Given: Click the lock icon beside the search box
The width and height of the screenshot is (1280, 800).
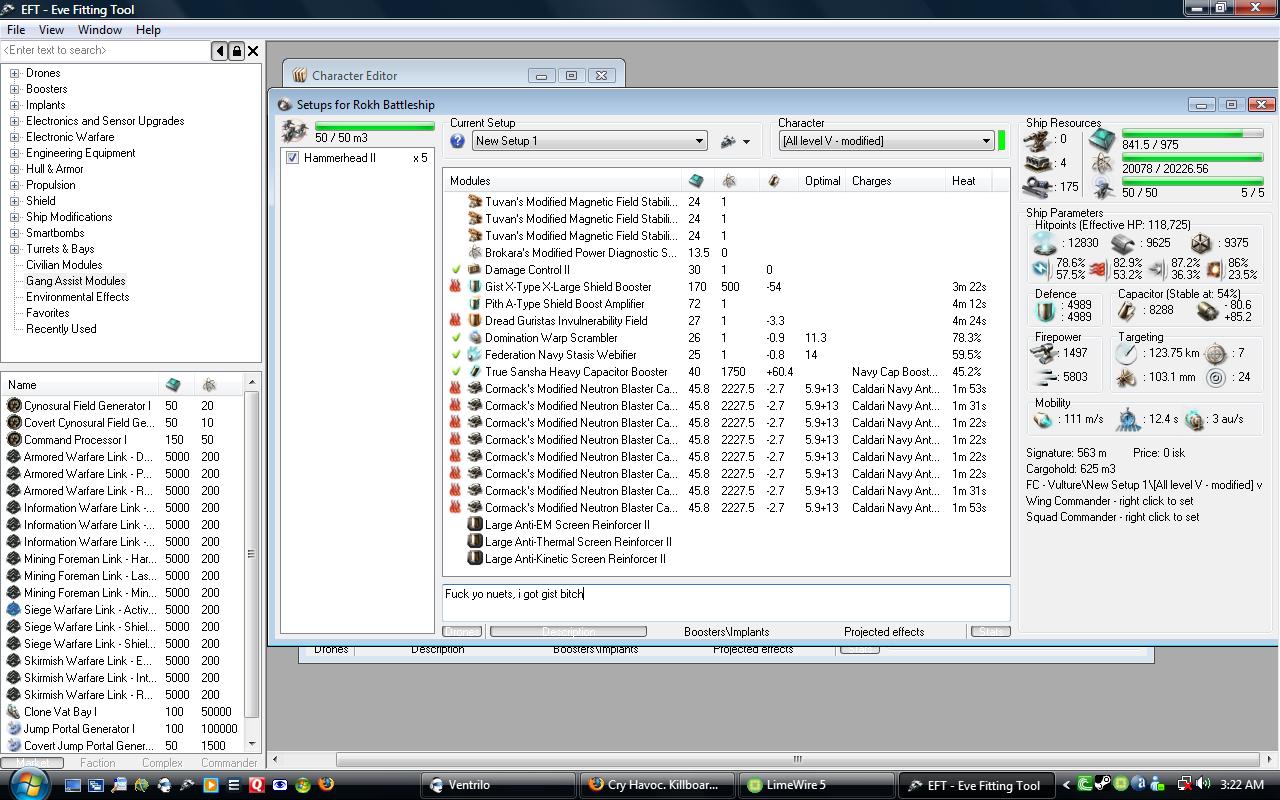Looking at the screenshot, I should pos(237,50).
